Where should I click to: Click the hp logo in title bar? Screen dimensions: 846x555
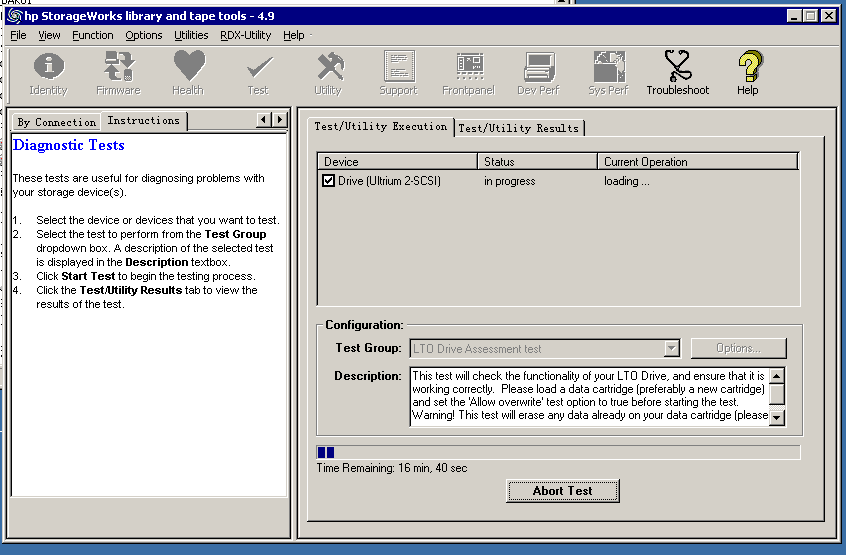pos(14,16)
